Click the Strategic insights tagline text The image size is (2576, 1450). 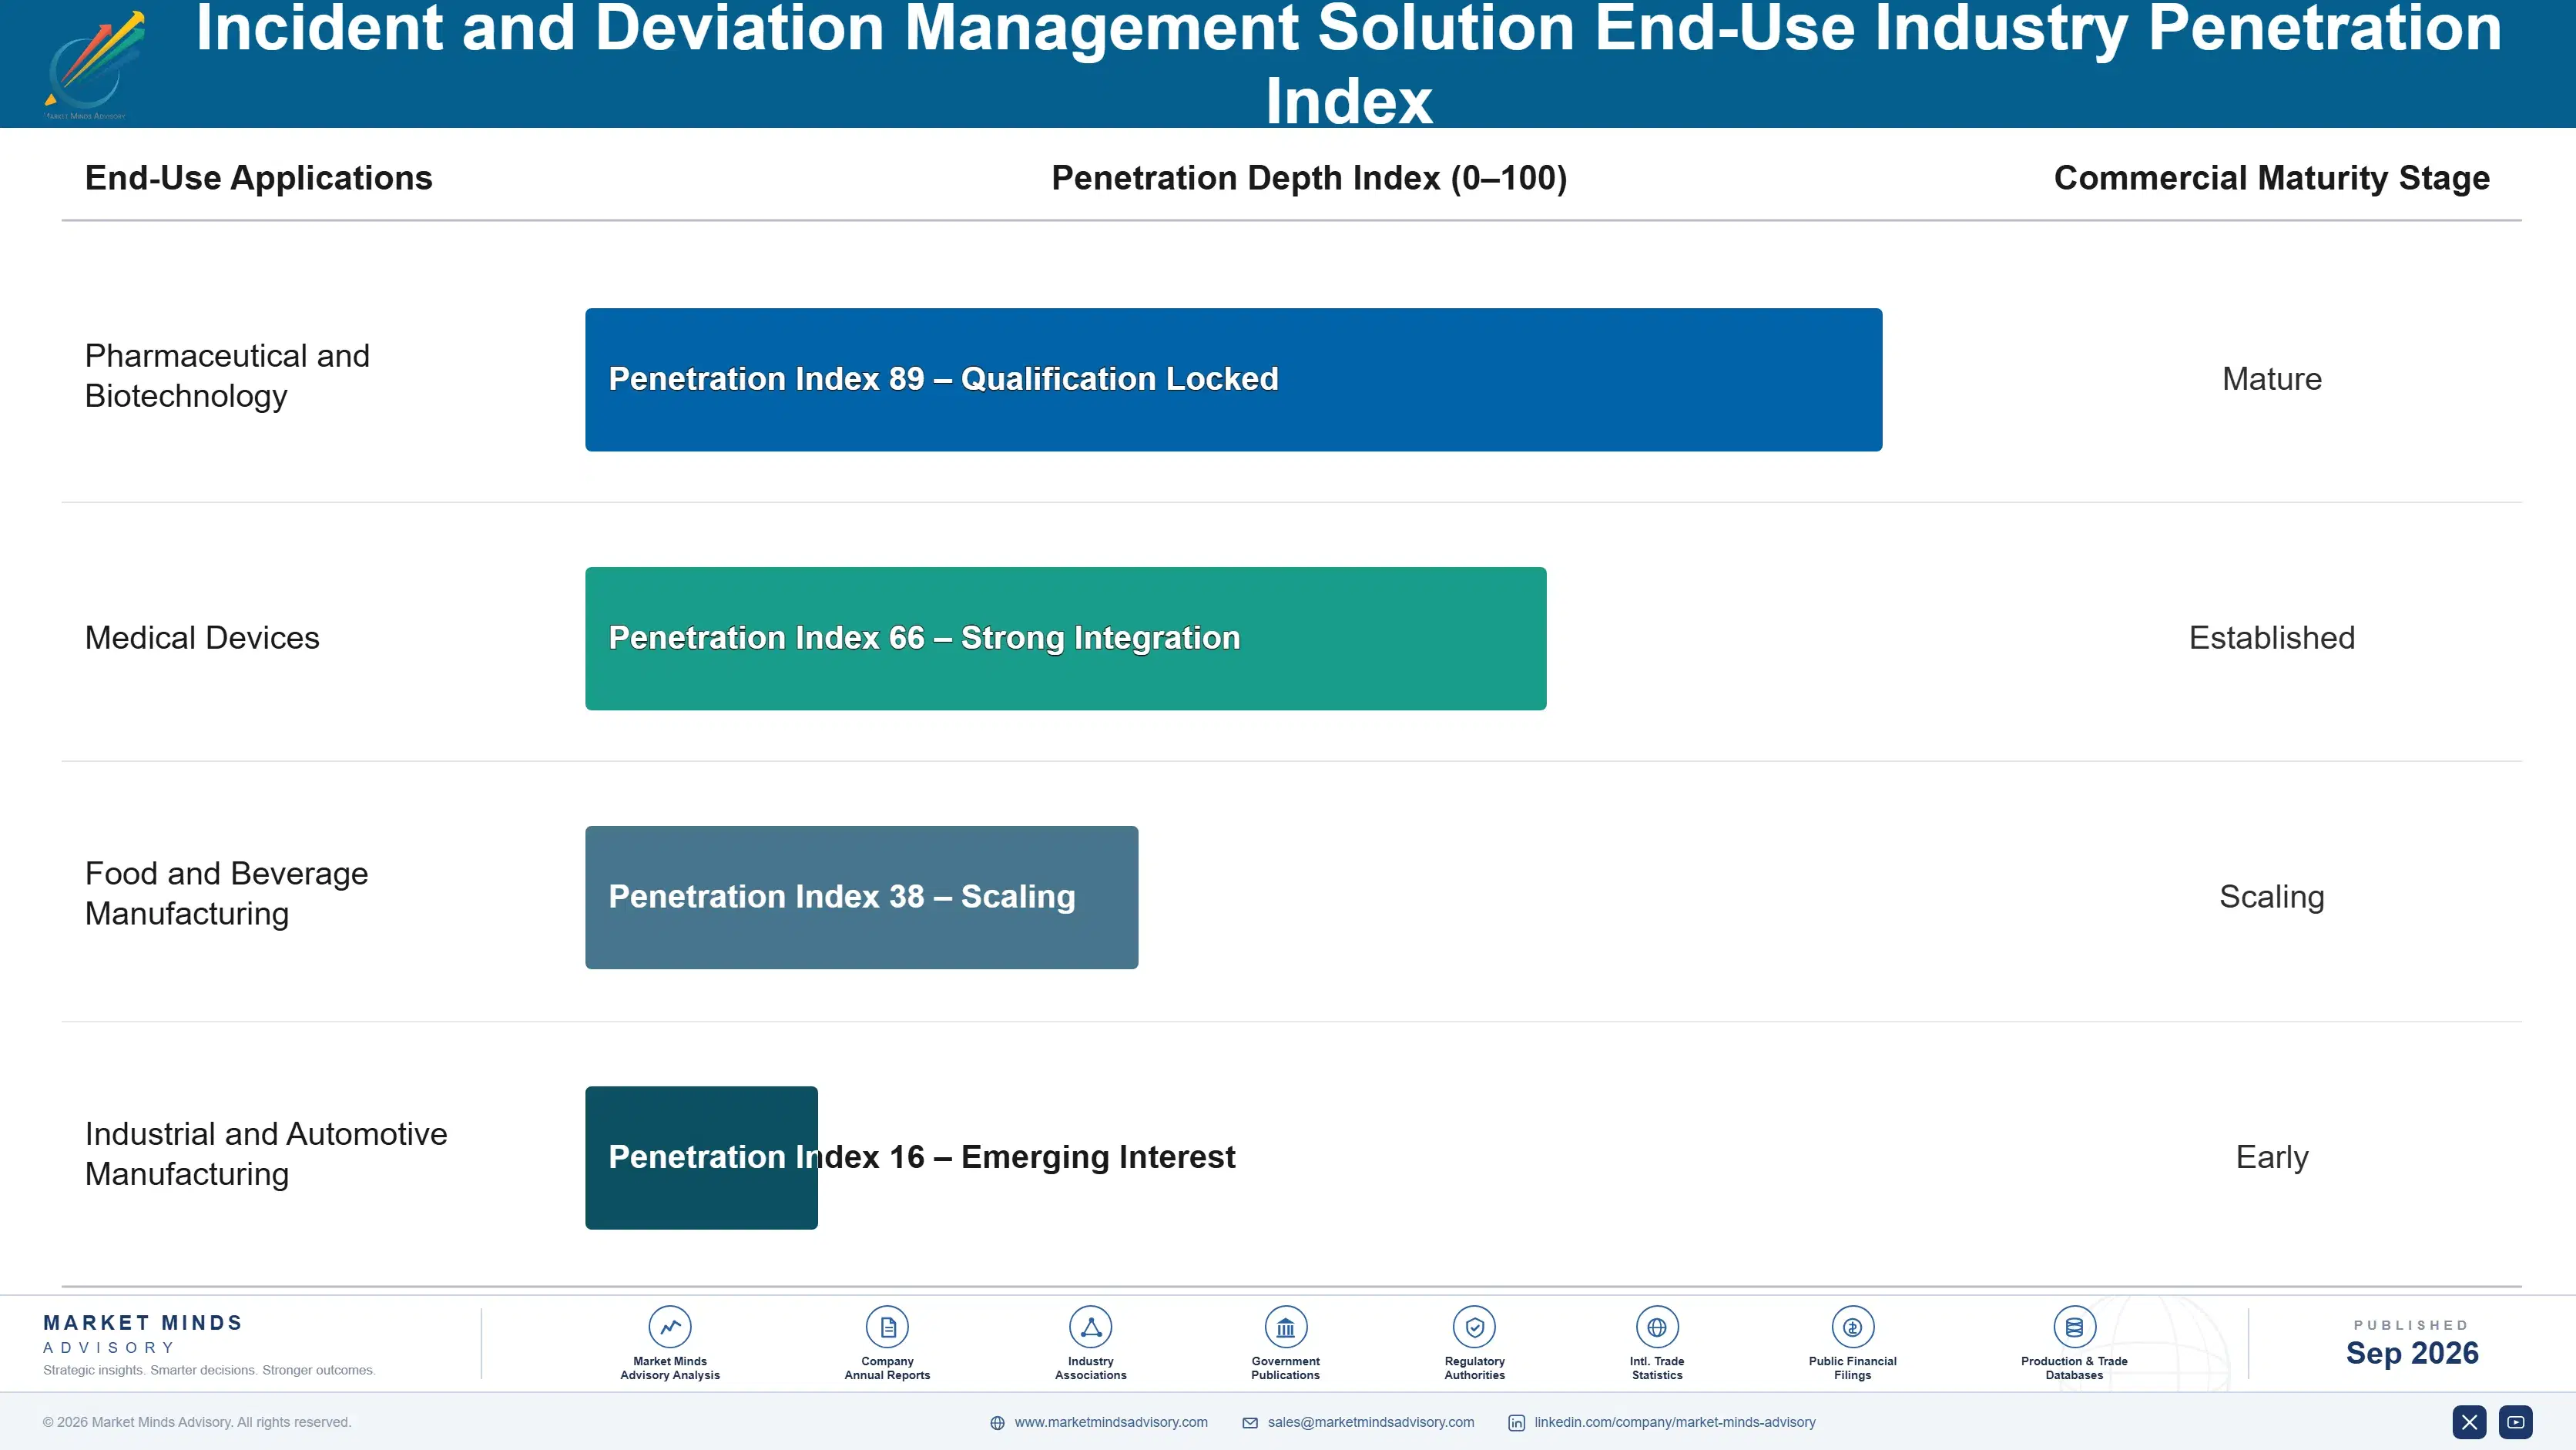pos(209,1370)
